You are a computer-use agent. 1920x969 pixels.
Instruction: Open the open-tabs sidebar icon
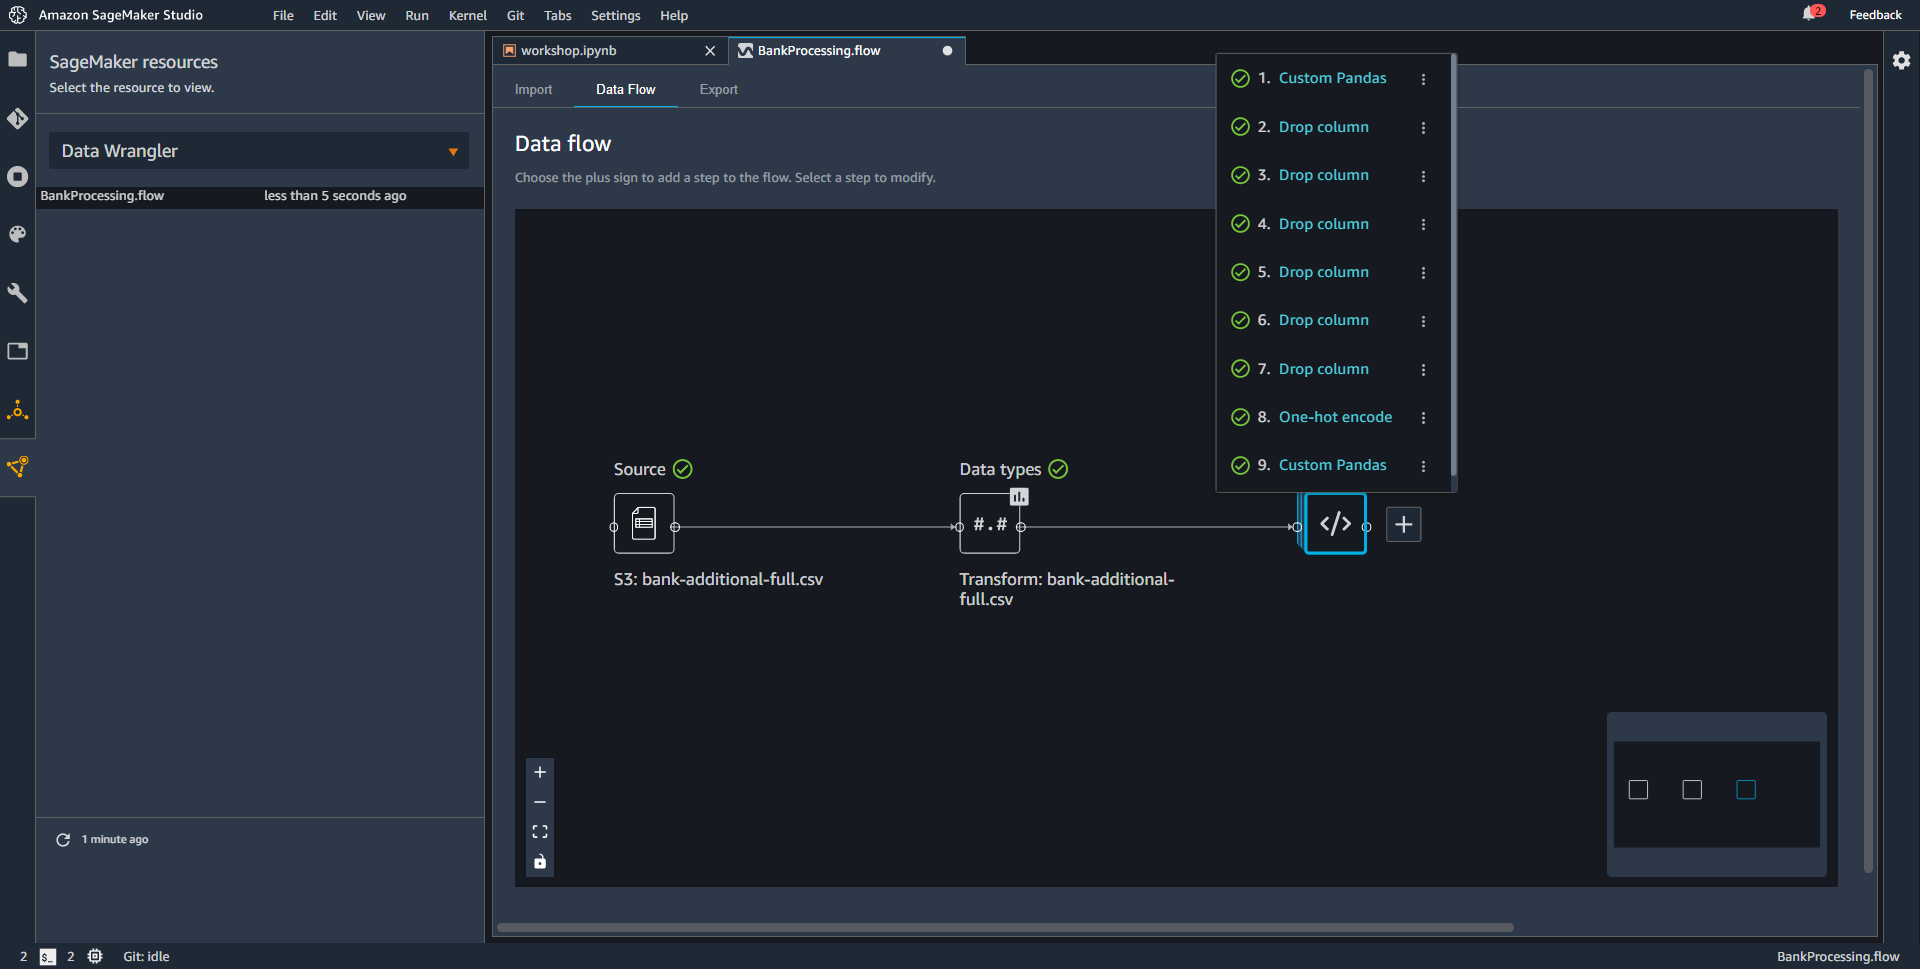pyautogui.click(x=17, y=351)
